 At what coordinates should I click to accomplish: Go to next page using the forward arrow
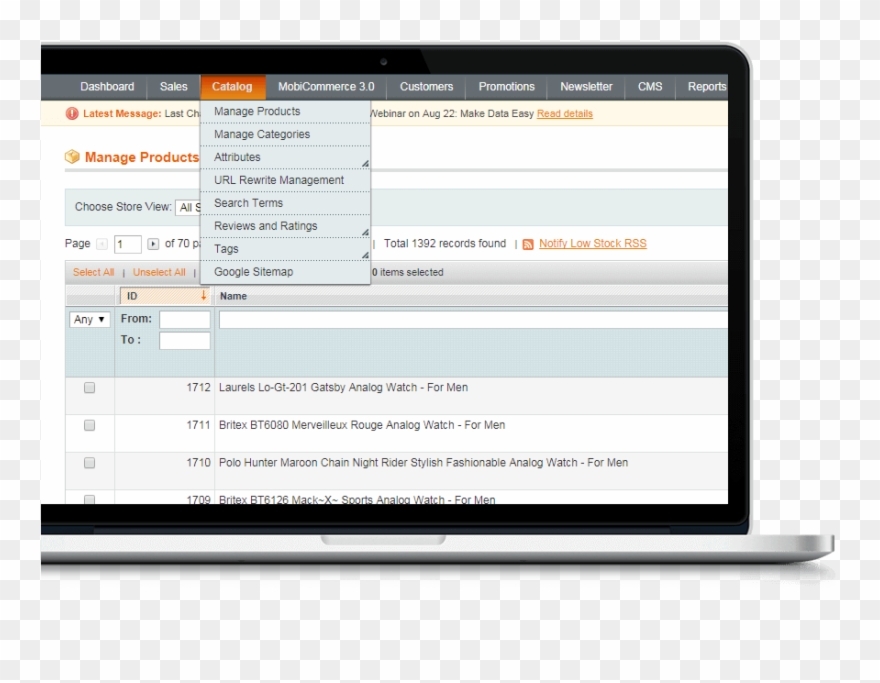click(151, 243)
